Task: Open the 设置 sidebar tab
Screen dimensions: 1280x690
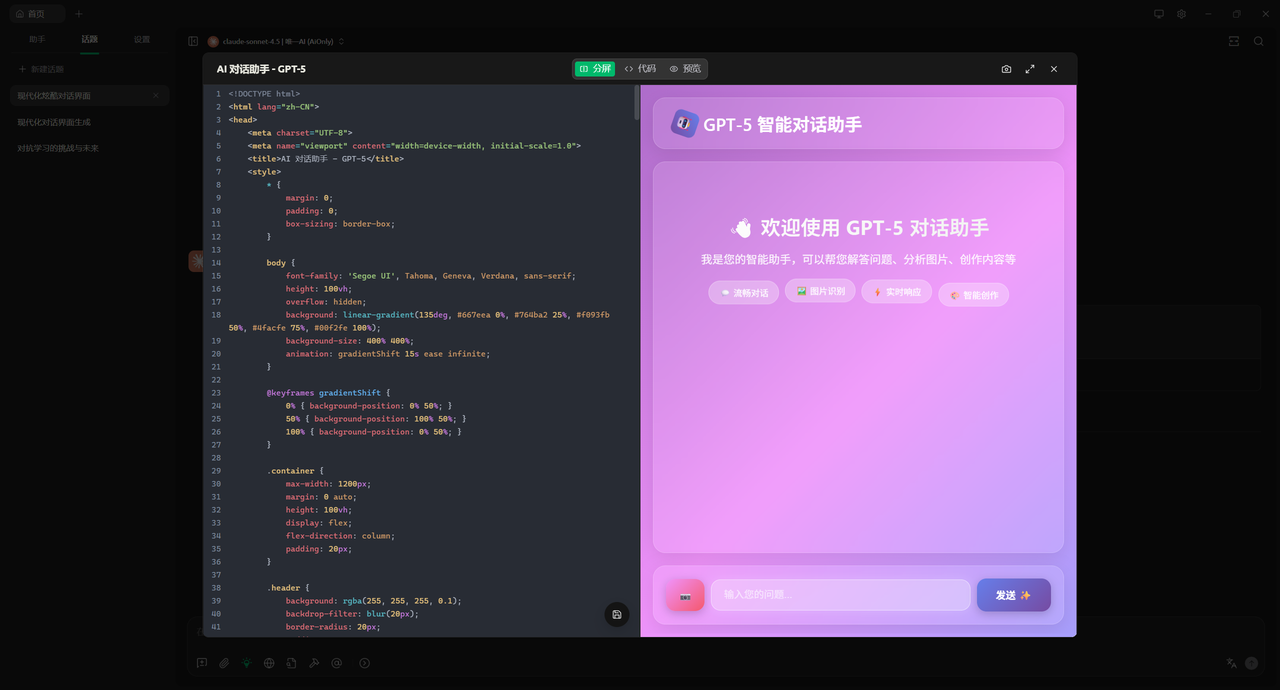Action: [x=142, y=39]
